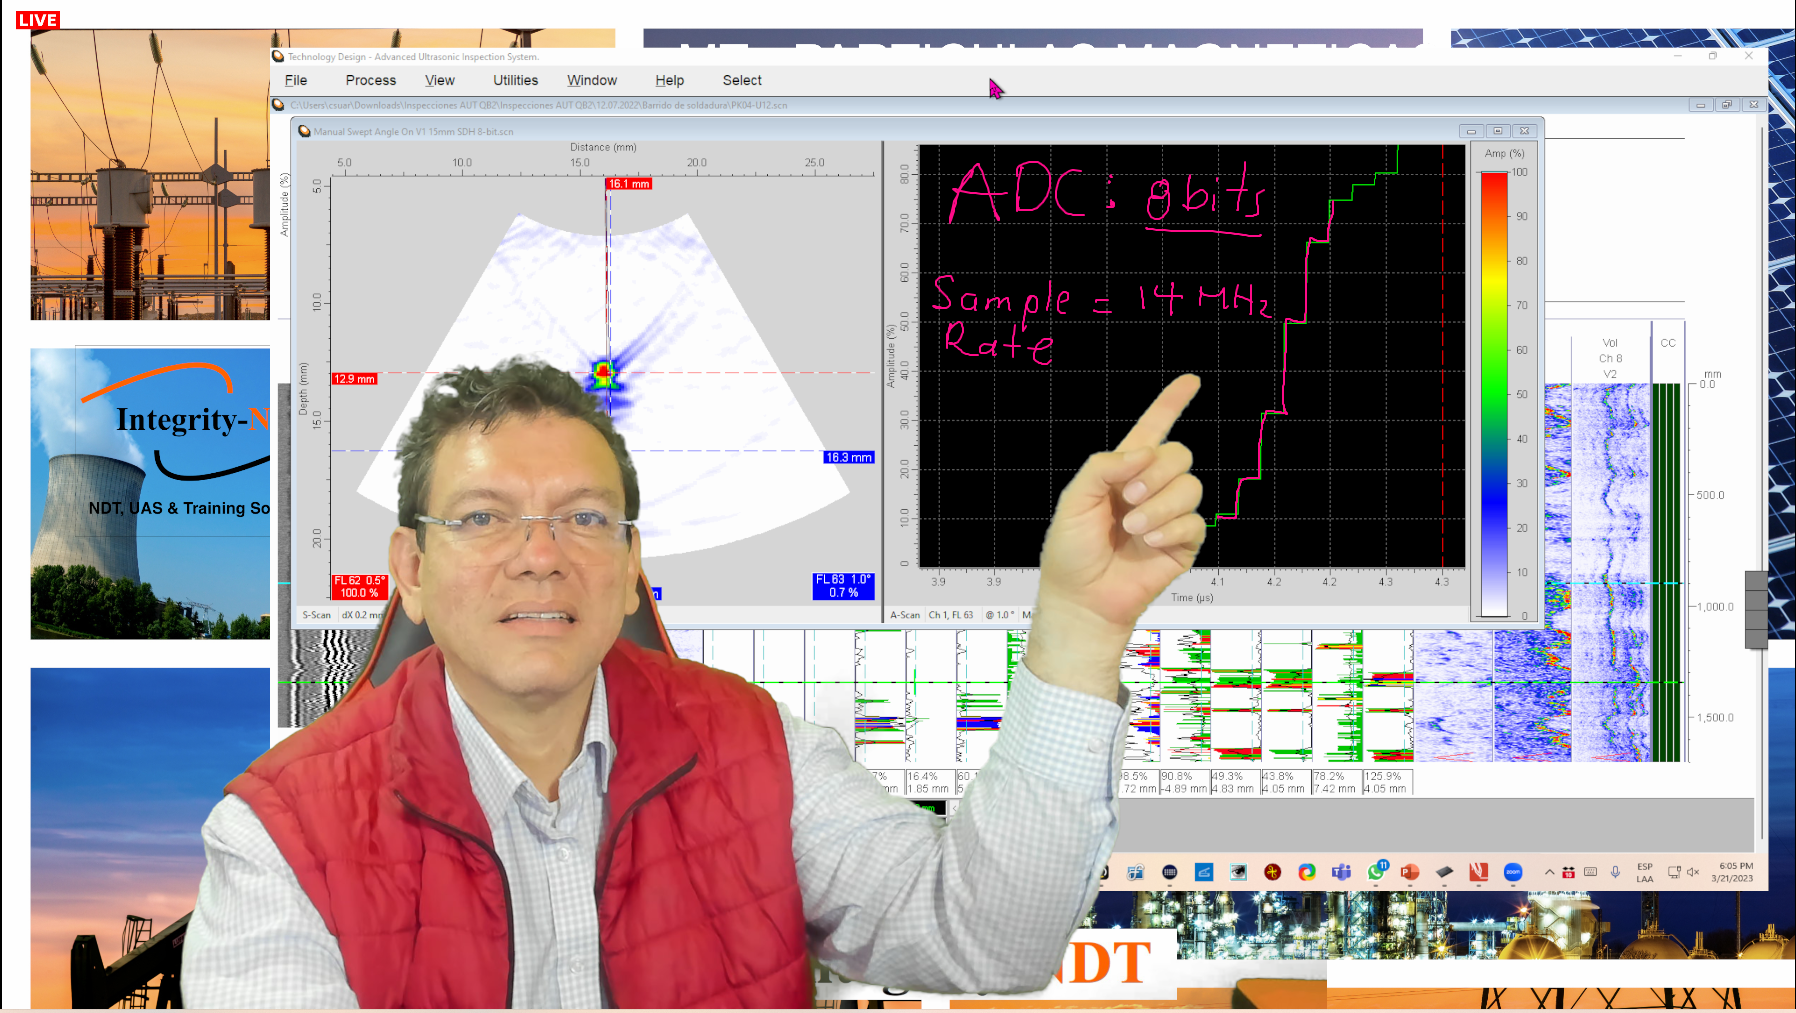Viewport: 1796px width, 1013px height.
Task: Click the Vol Ch 8 V2 column header
Action: click(1610, 358)
